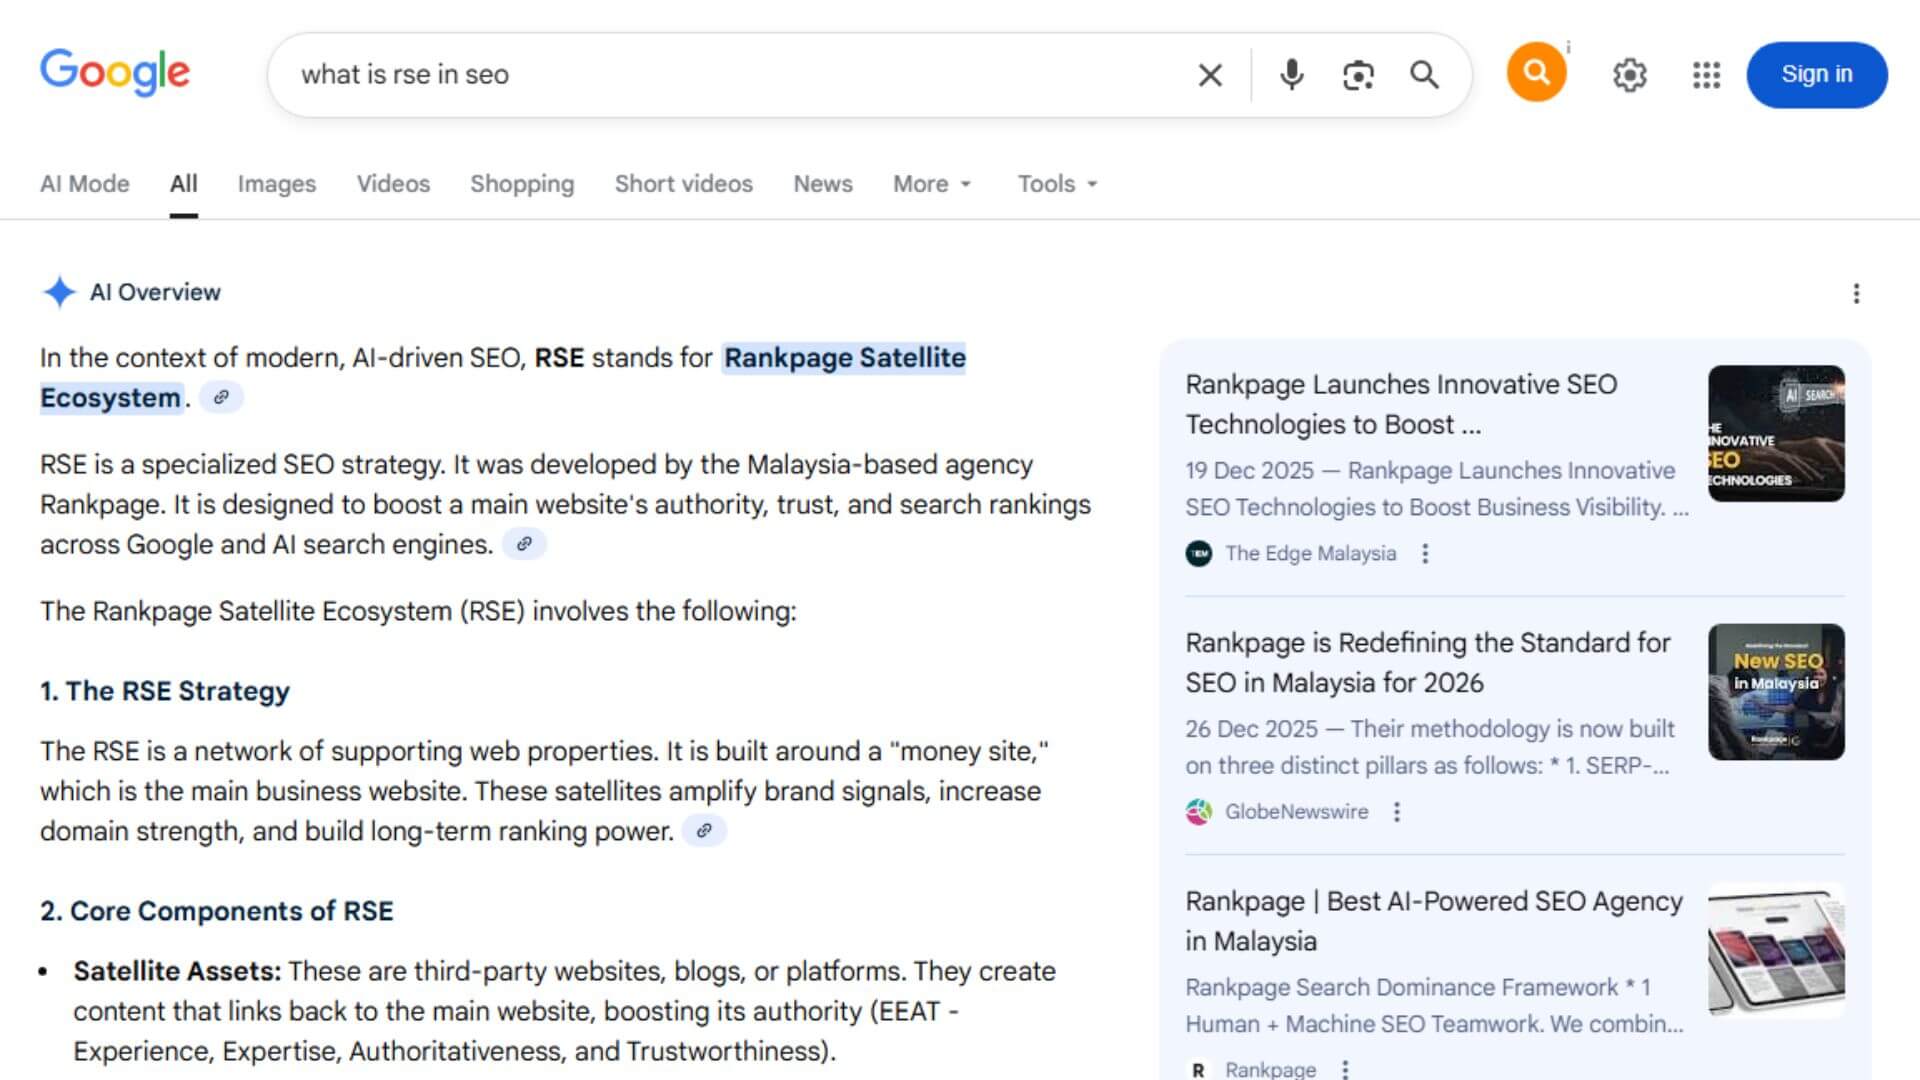Image resolution: width=1920 pixels, height=1080 pixels.
Task: Expand the More dropdown
Action: pyautogui.click(x=932, y=184)
